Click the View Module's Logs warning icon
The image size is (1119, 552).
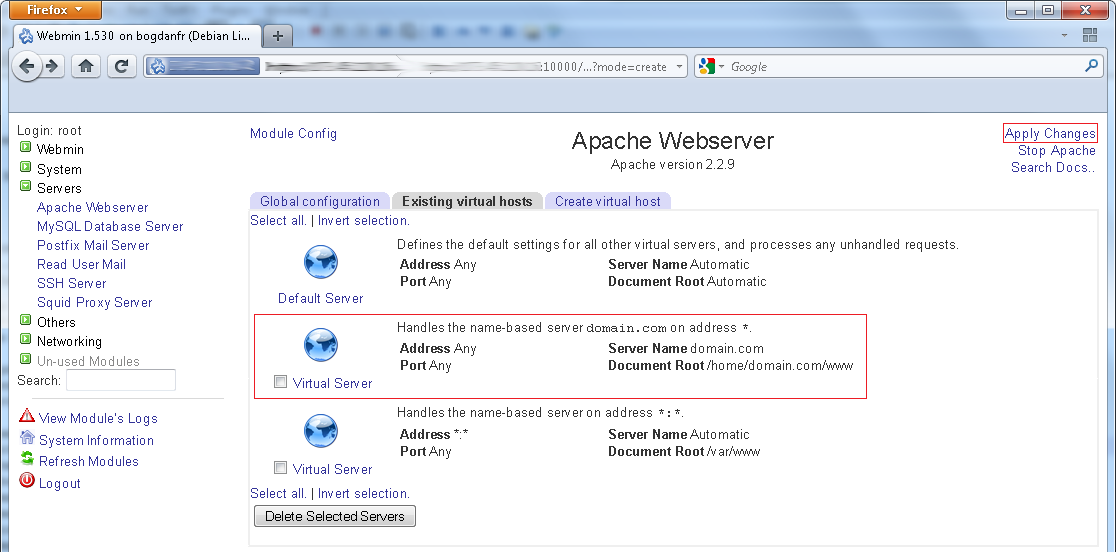[27, 417]
